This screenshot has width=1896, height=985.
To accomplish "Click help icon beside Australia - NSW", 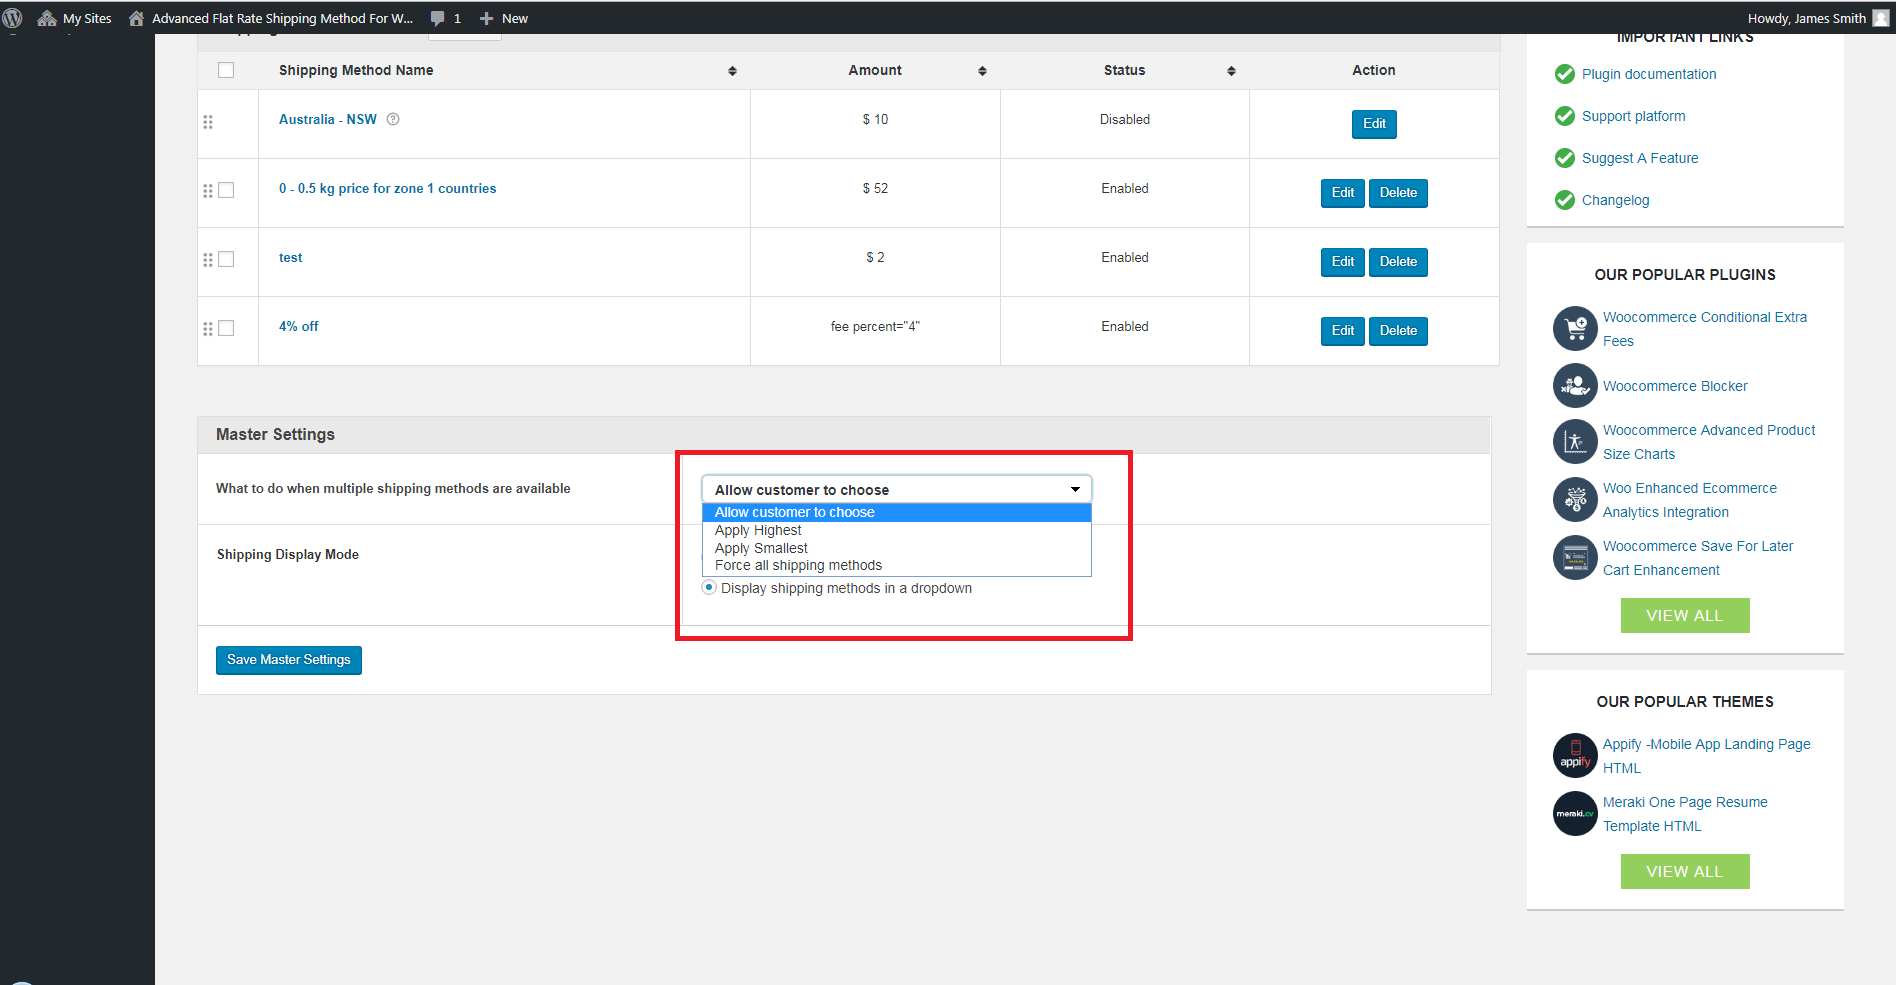I will click(x=393, y=119).
